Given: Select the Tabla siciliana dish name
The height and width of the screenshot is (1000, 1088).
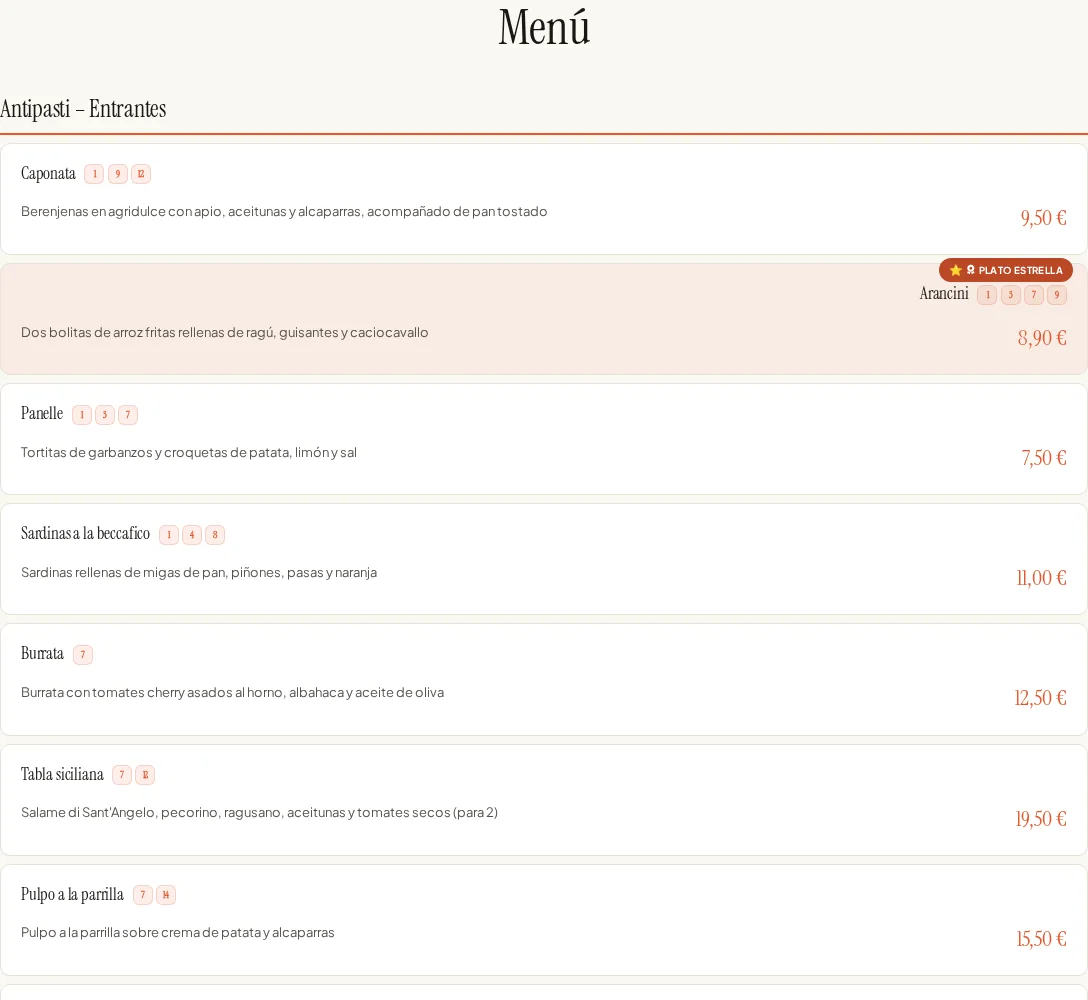Looking at the screenshot, I should coord(62,774).
